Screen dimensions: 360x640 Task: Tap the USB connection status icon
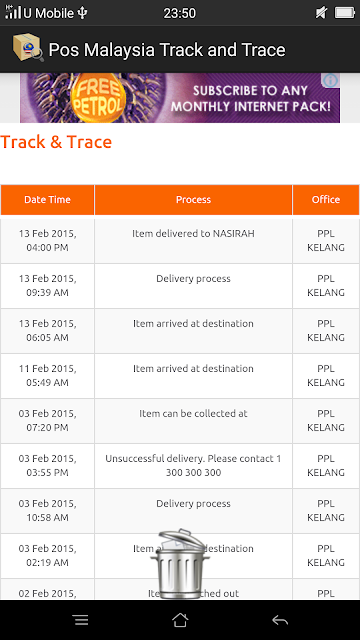click(82, 13)
